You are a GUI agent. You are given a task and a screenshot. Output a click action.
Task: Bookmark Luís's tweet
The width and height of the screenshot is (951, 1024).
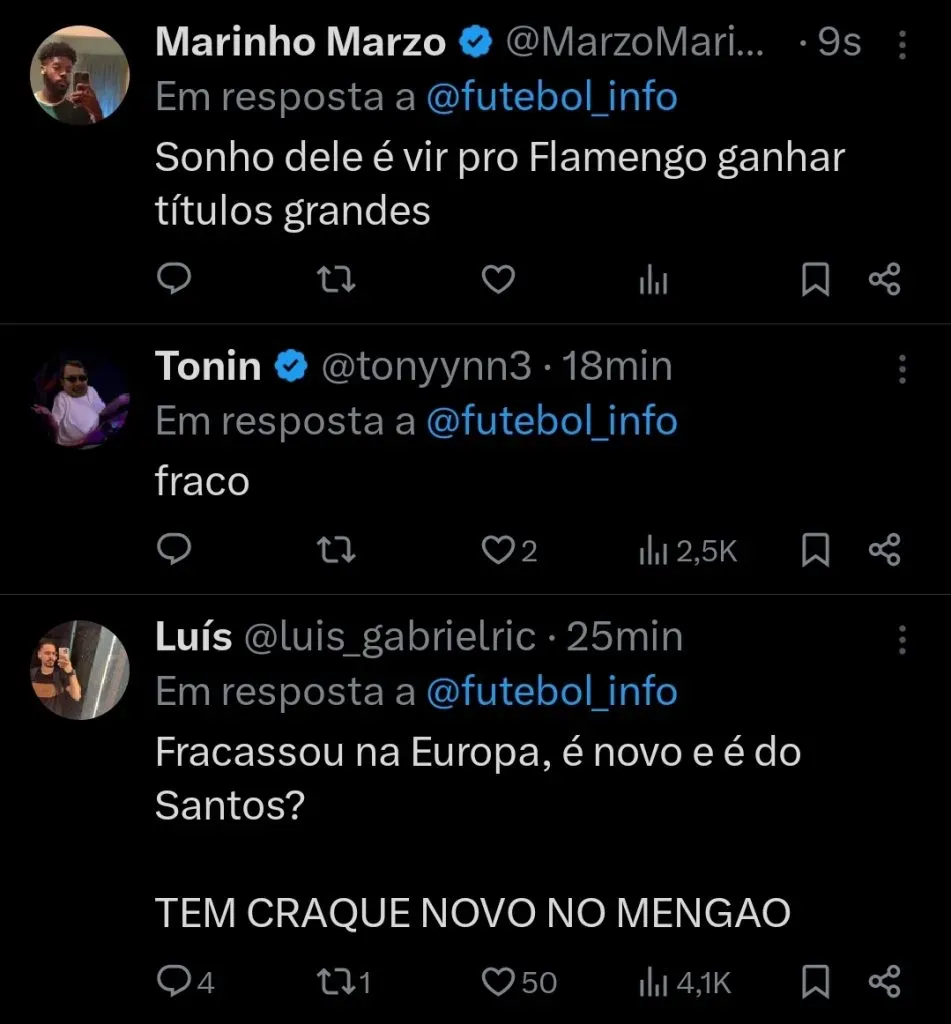click(x=816, y=983)
